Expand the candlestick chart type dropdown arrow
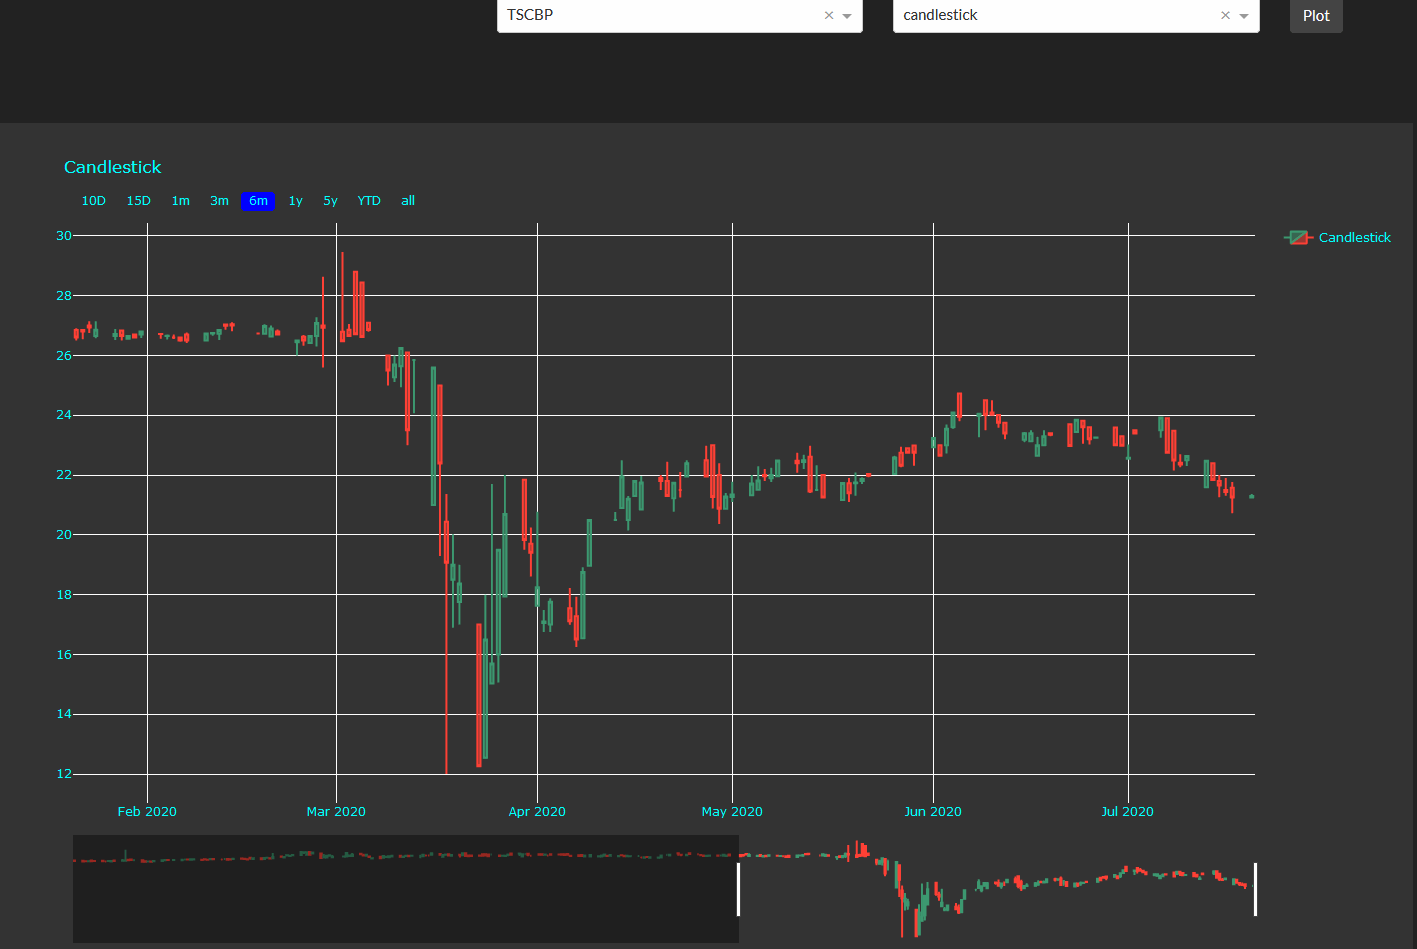 (1244, 16)
